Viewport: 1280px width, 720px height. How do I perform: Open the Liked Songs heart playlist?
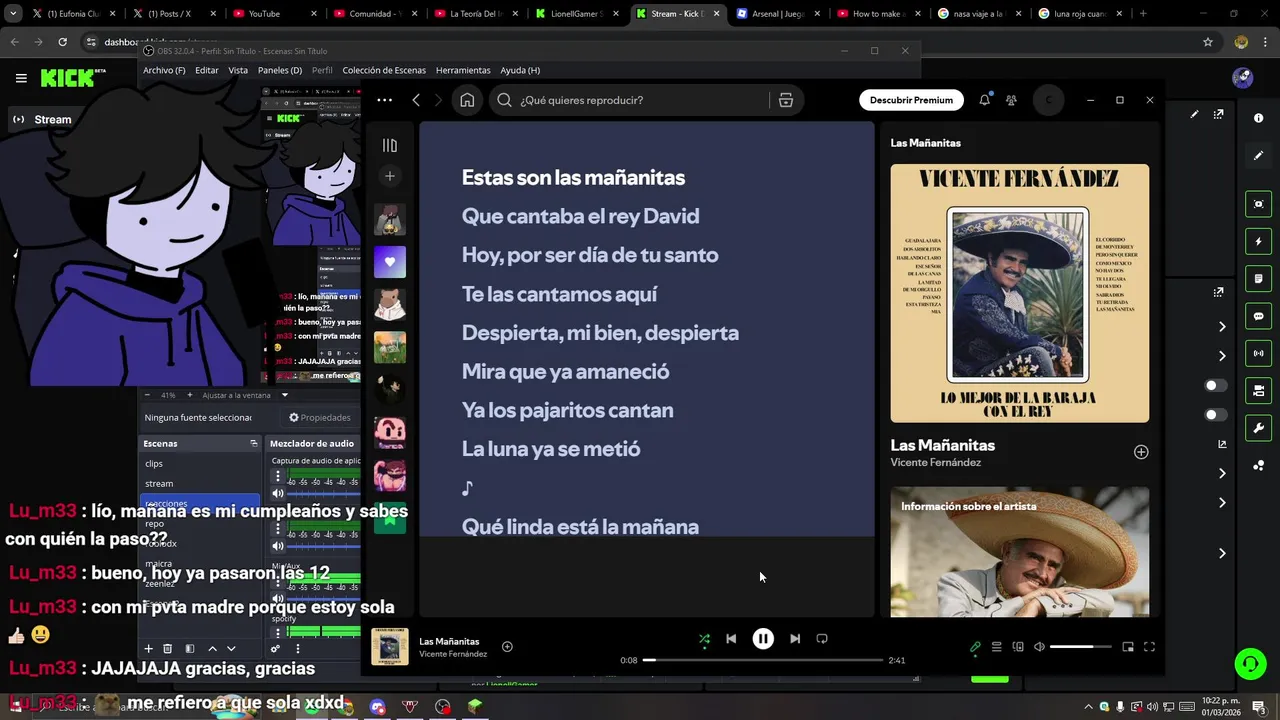pyautogui.click(x=390, y=262)
